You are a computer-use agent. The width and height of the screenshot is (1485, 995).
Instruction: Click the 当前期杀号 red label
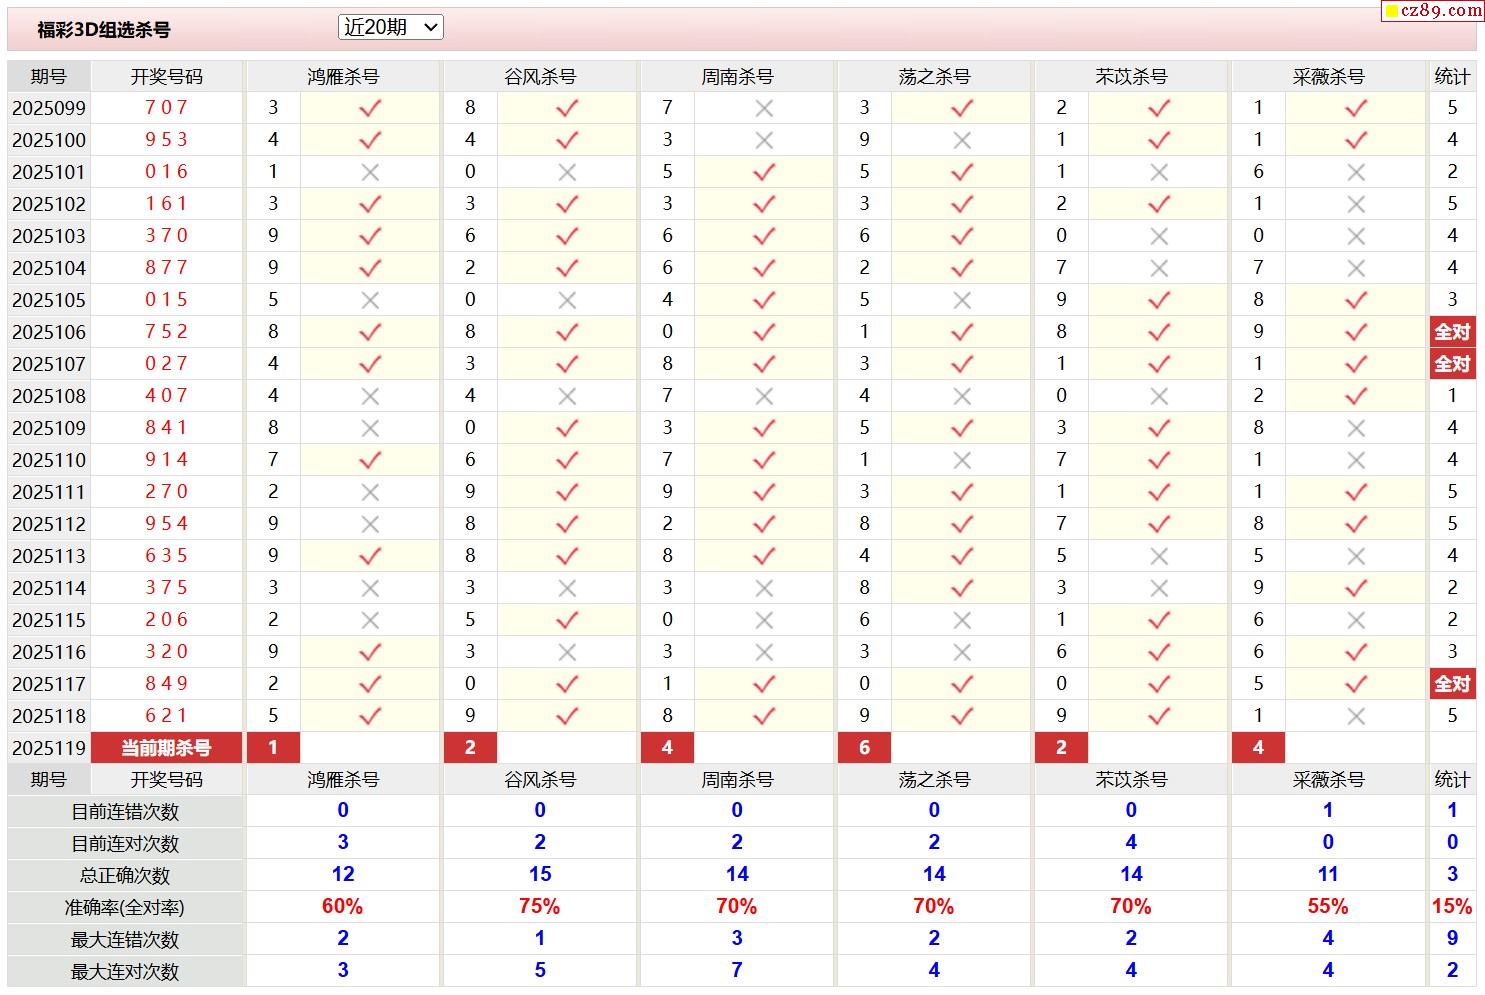(166, 748)
